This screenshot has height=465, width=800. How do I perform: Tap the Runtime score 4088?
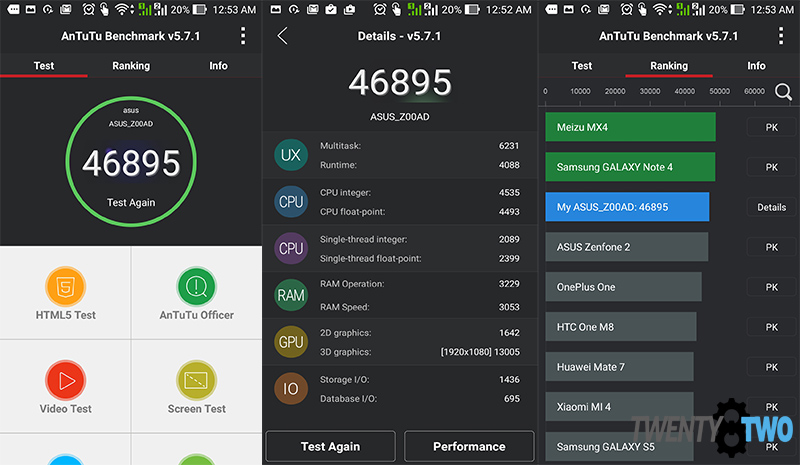[x=509, y=165]
